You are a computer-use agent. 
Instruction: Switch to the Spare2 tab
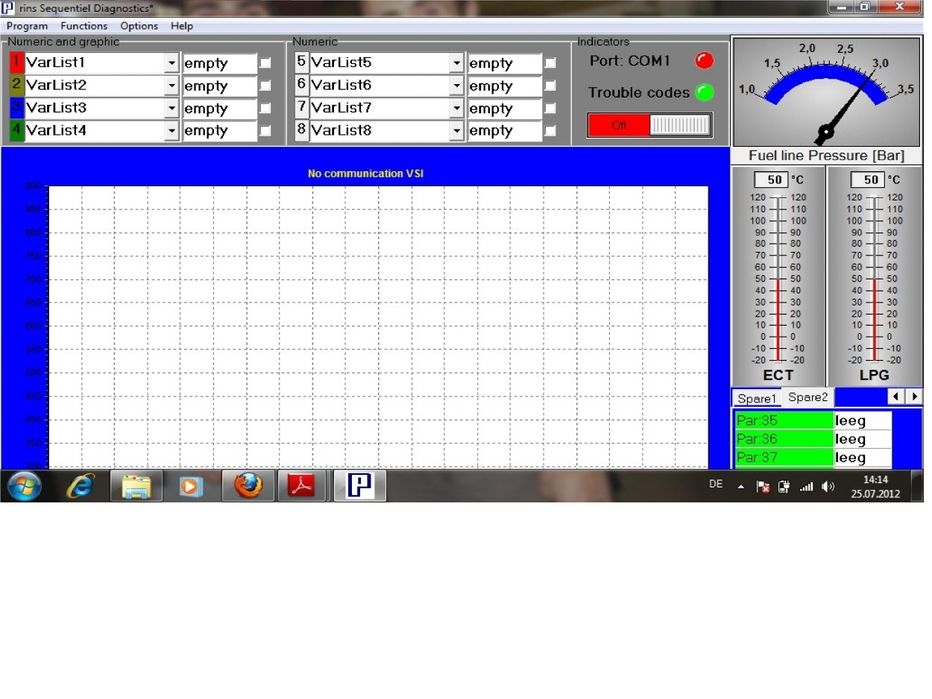(x=808, y=397)
